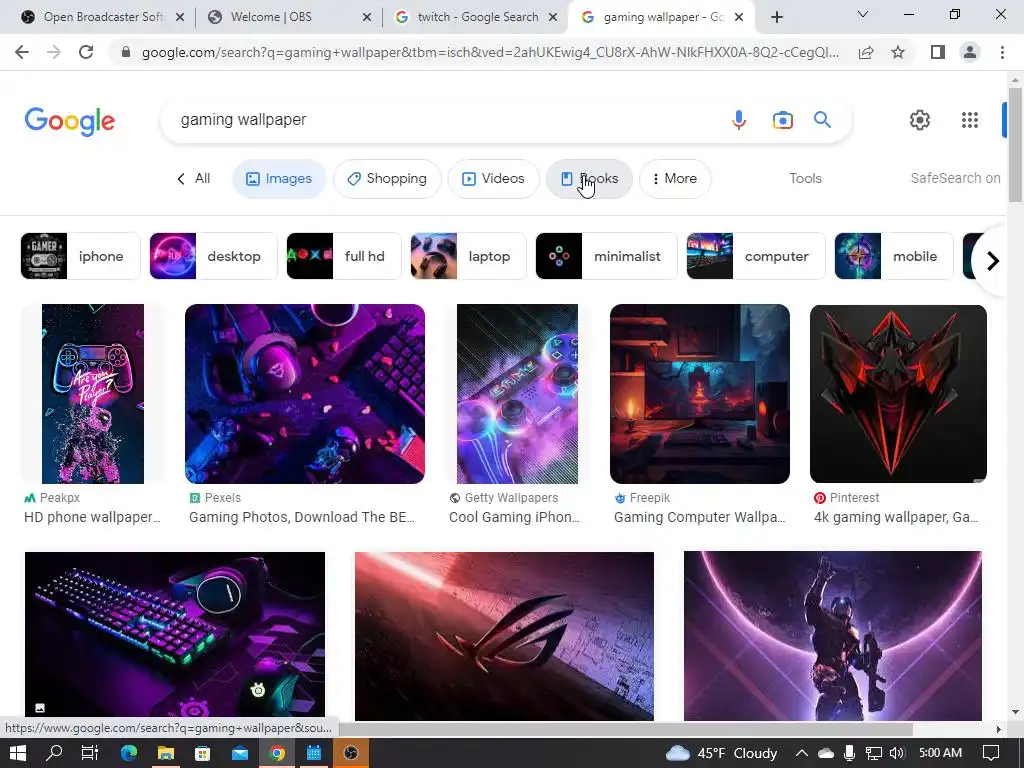Open the Chrome profile menu
This screenshot has width=1024, height=768.
tap(970, 52)
